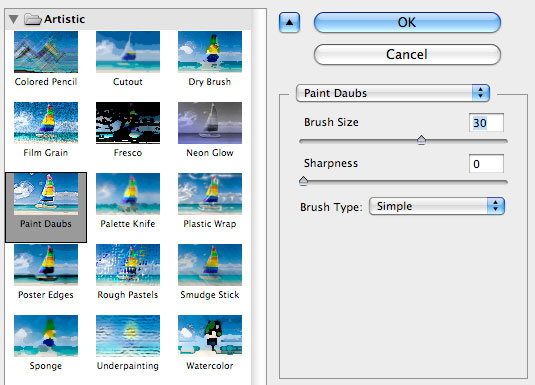Click the Brush Size label

[x=331, y=122]
